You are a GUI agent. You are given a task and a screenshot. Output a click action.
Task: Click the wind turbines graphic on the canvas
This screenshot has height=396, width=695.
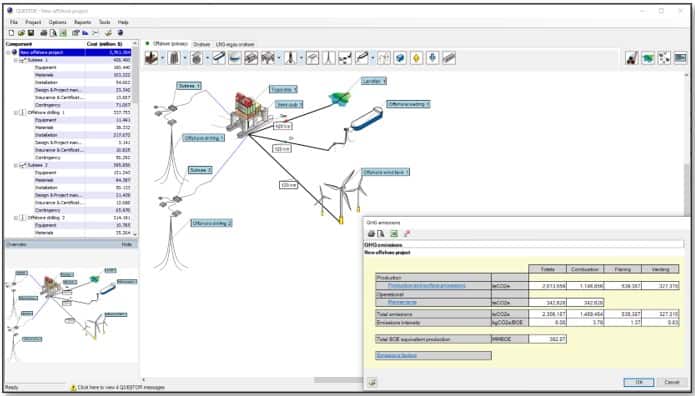(341, 195)
